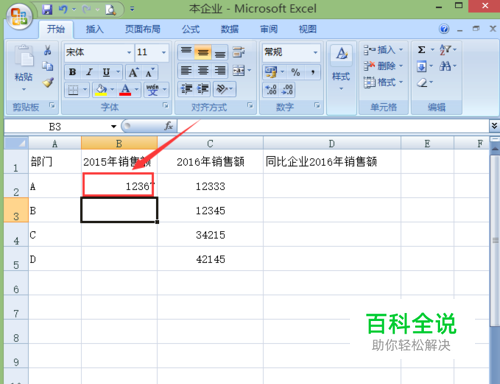Screen dimensions: 500x384
Task: Select column D header
Action: click(332, 143)
